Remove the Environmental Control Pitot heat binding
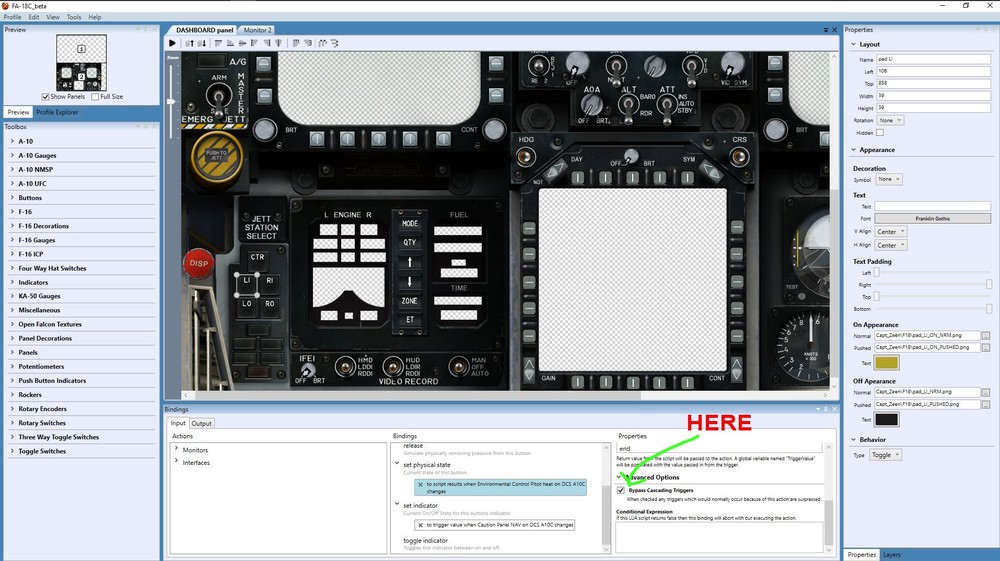The width and height of the screenshot is (1000, 561). pos(420,484)
